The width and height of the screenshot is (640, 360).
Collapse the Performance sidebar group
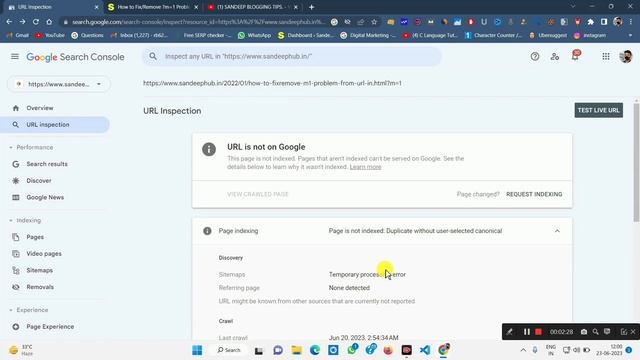[x=11, y=147]
